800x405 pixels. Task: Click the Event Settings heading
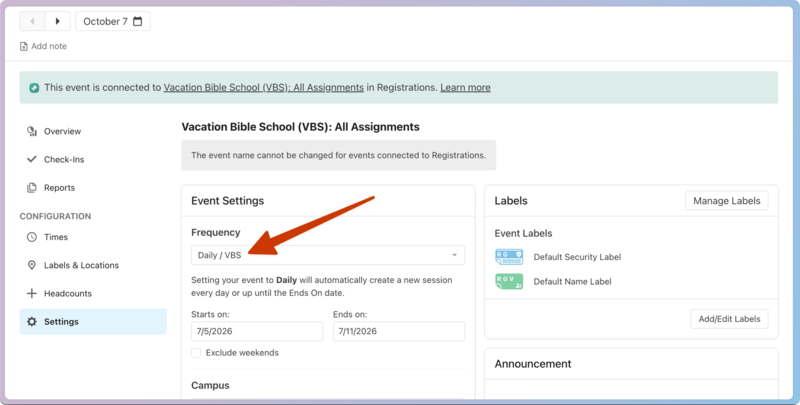pos(228,201)
